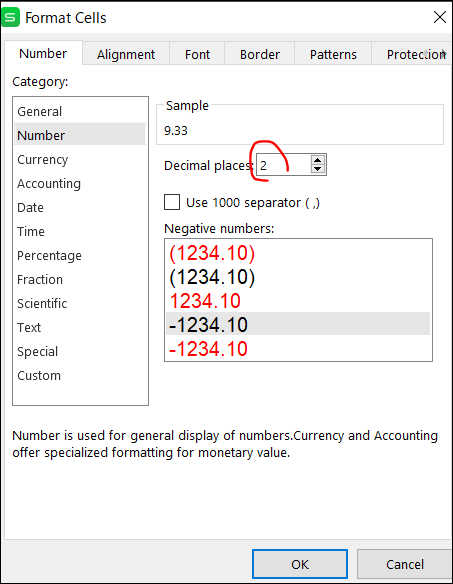Viewport: 453px width, 584px height.
Task: Enable the Use 1000 separator checkbox
Action: [x=172, y=202]
